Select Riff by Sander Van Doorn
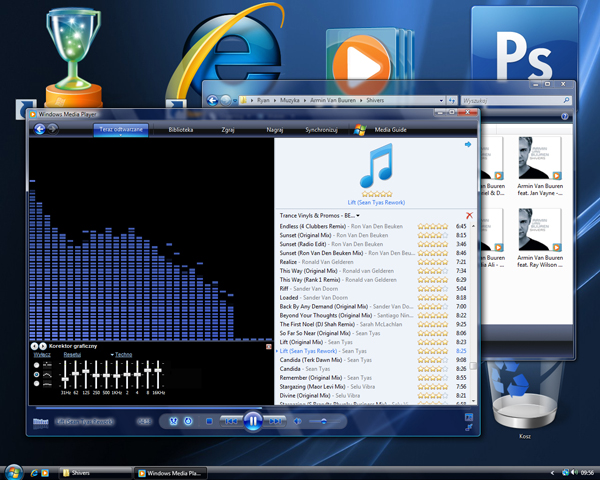Viewport: 600px width, 480px height. tap(373, 289)
